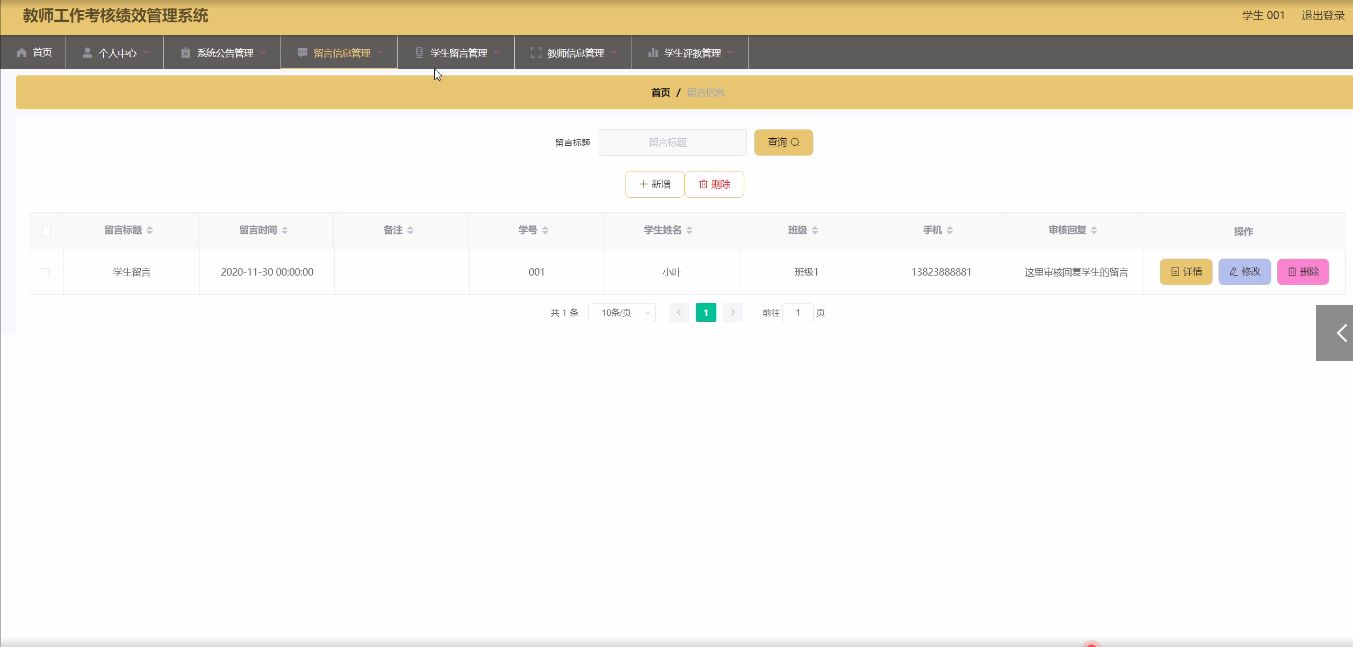Click the 小叫 student name cell
This screenshot has height=647, width=1353.
pyautogui.click(x=671, y=272)
